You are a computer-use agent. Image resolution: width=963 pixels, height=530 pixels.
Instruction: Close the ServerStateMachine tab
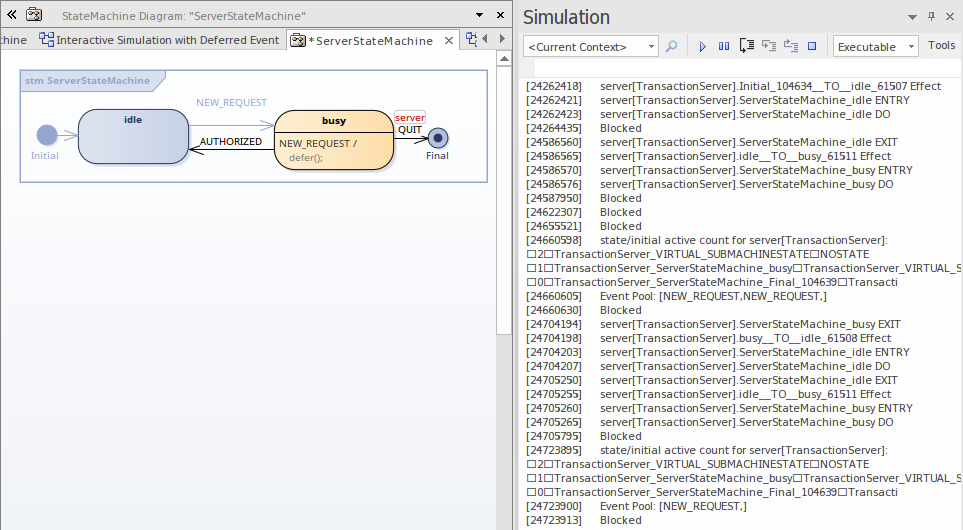pos(448,40)
